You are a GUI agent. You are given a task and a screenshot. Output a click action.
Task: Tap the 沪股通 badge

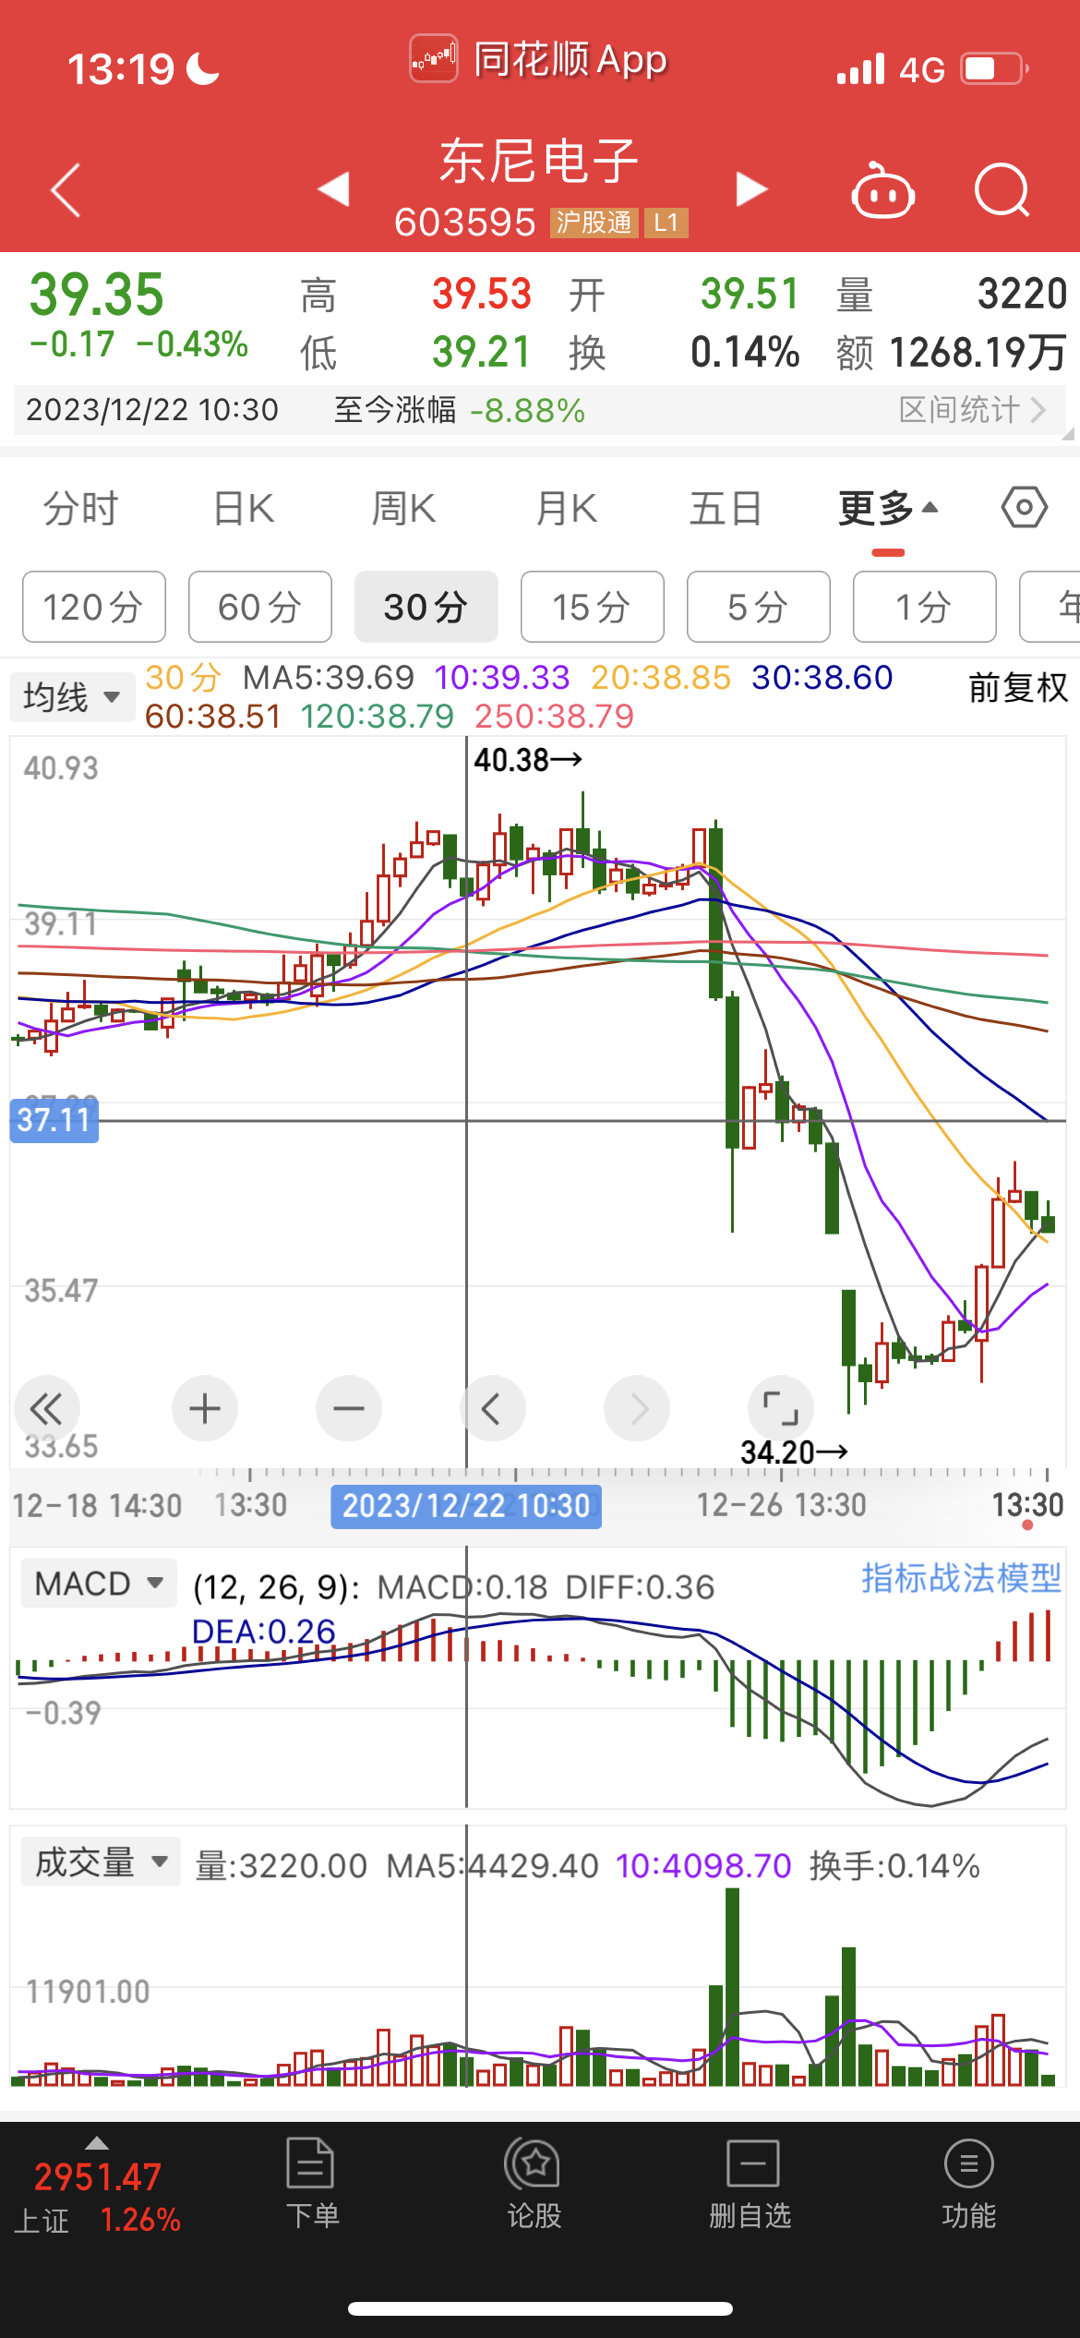[594, 222]
